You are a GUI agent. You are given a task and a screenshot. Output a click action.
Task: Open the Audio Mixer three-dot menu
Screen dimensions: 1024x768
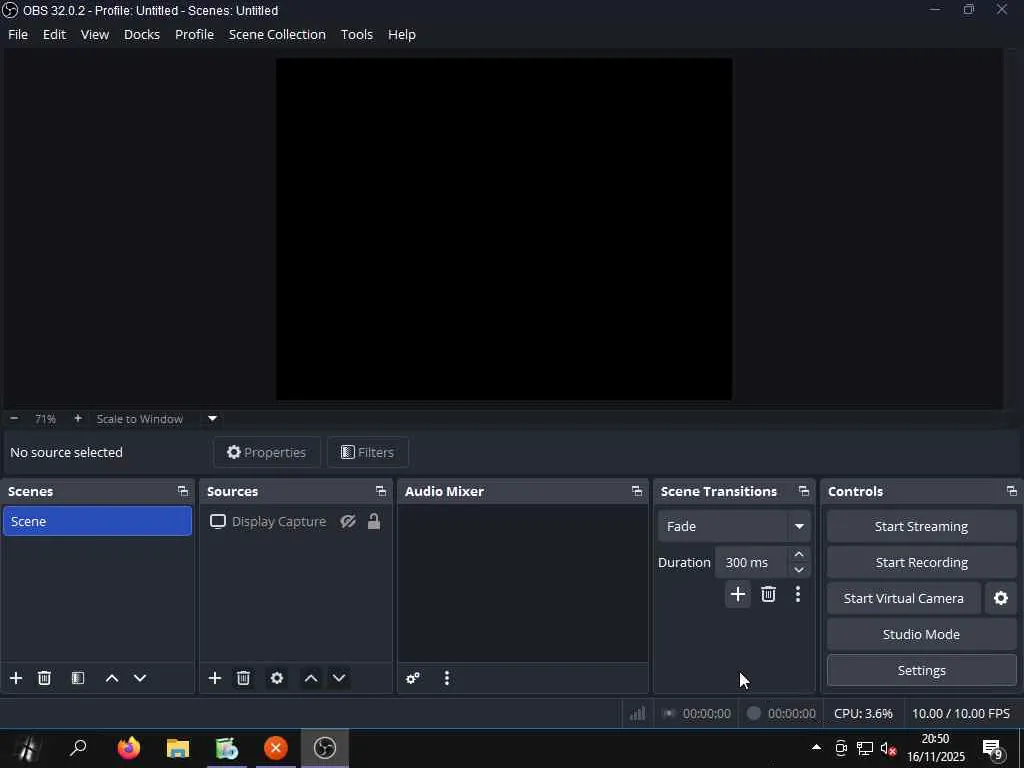click(447, 678)
